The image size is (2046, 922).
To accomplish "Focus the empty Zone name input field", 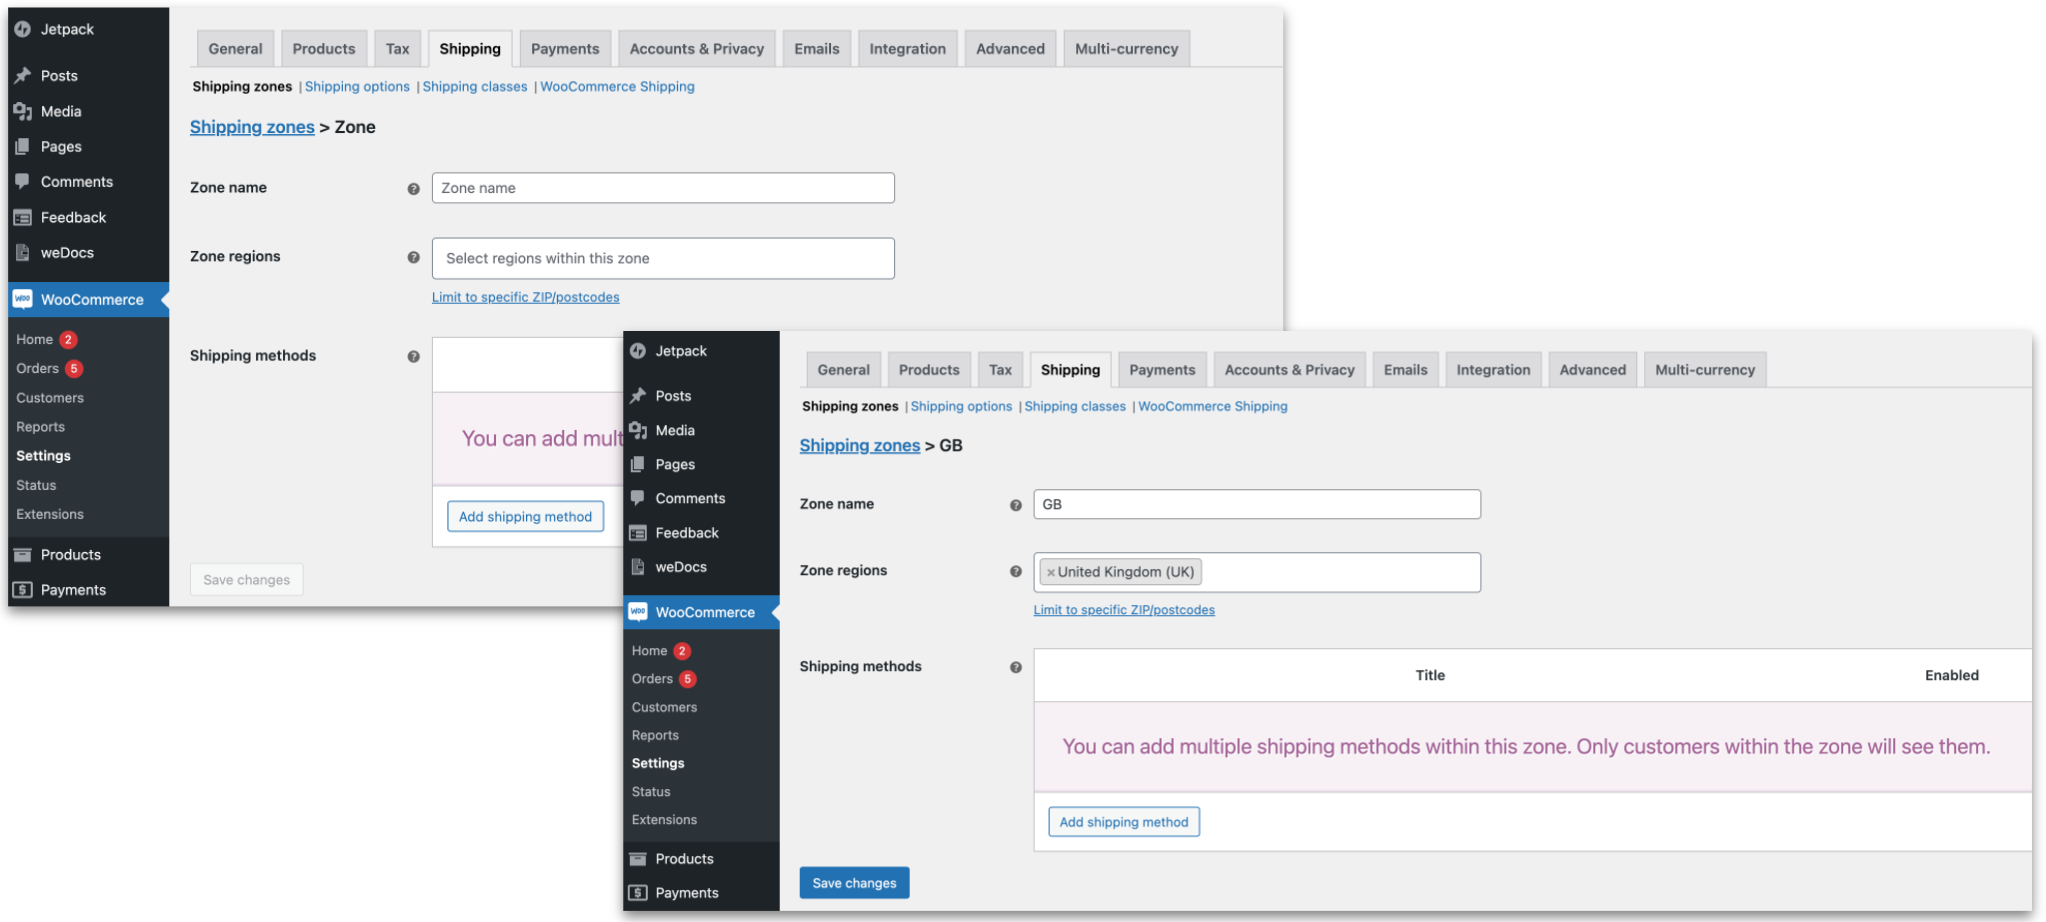I will (662, 188).
